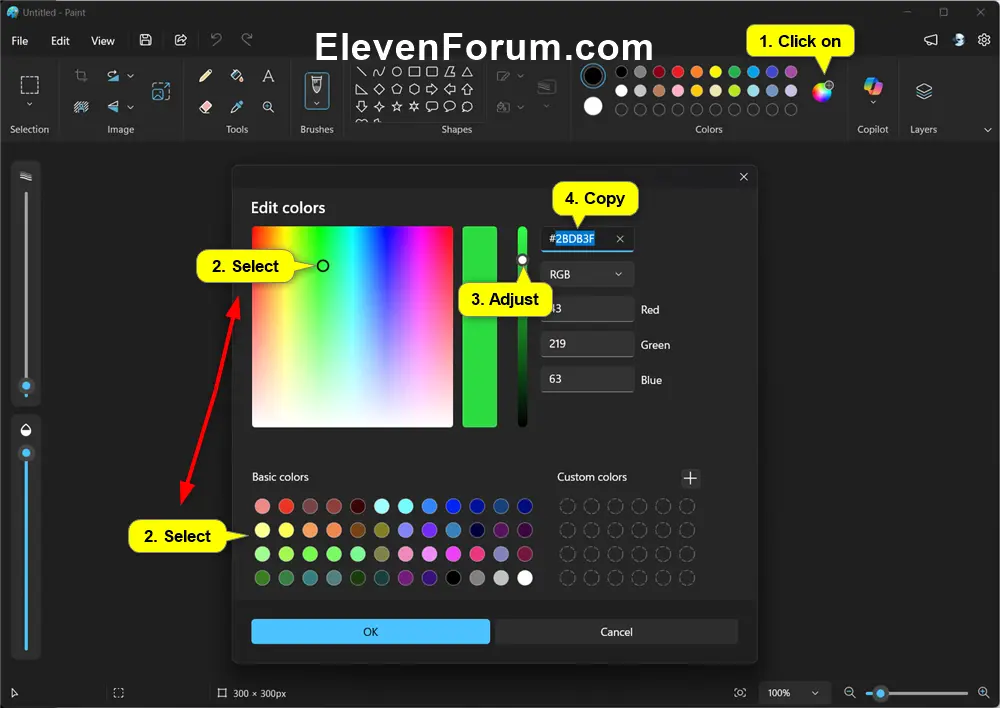The width and height of the screenshot is (1000, 708).
Task: Click the Crop icon in the Image group
Action: coord(81,75)
